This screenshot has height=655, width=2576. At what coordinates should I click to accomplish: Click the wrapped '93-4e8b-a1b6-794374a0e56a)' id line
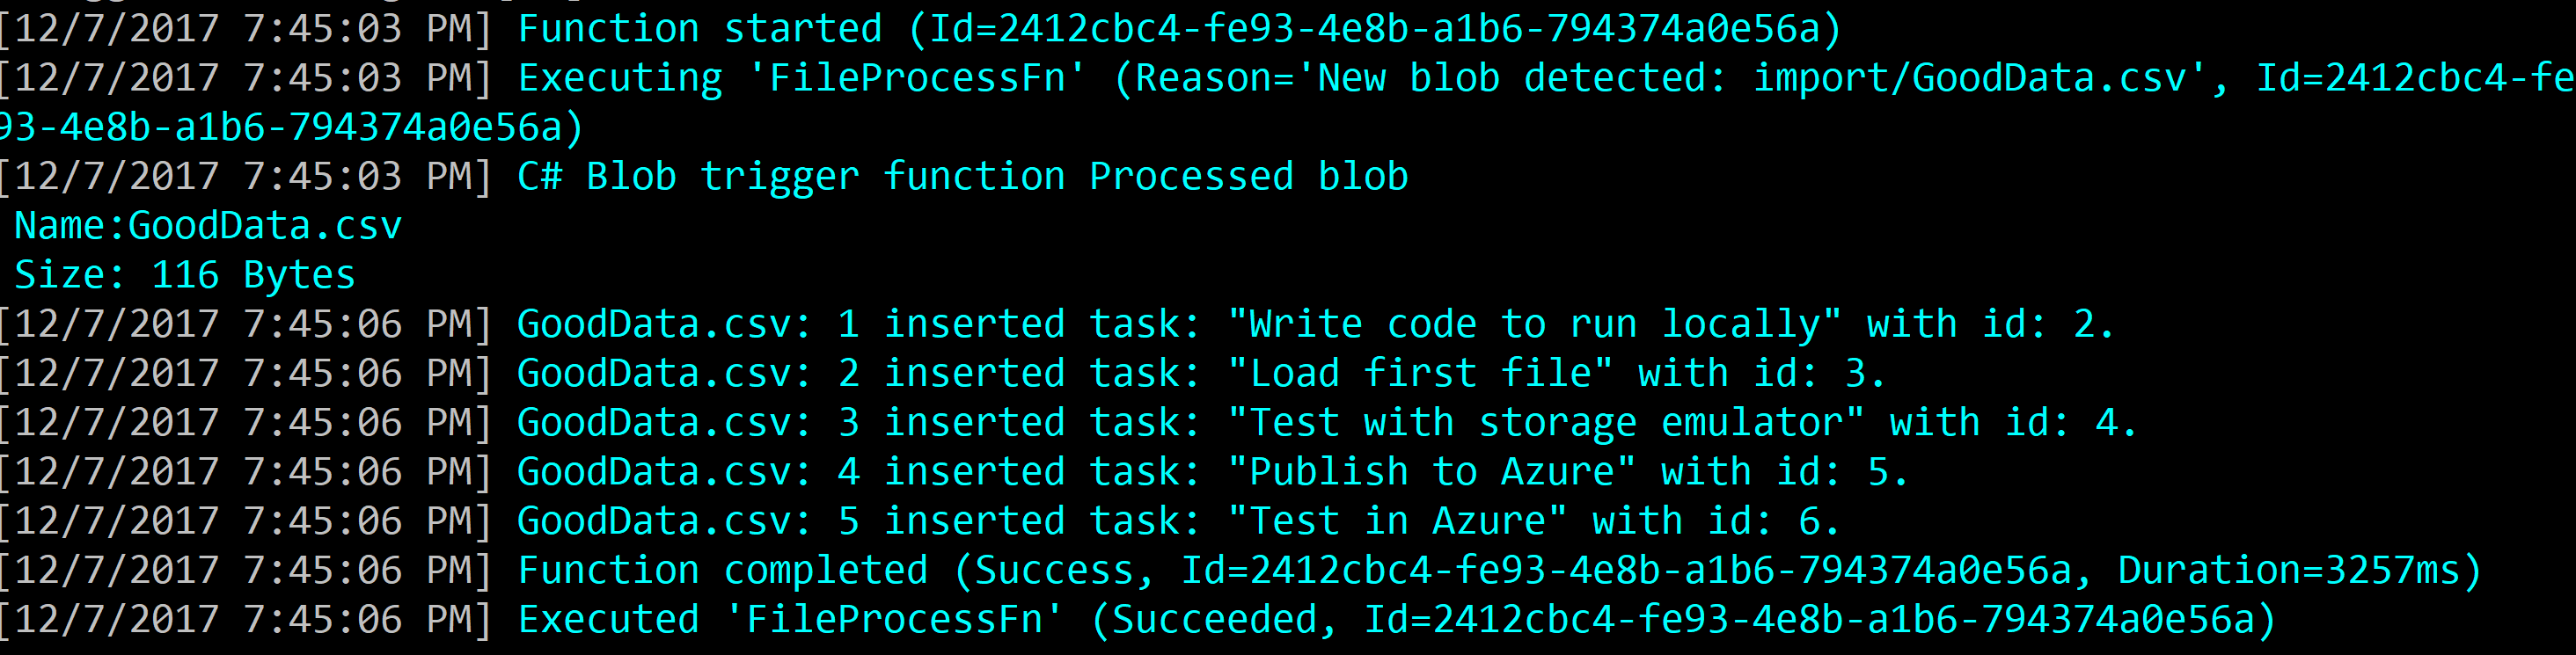click(x=292, y=127)
